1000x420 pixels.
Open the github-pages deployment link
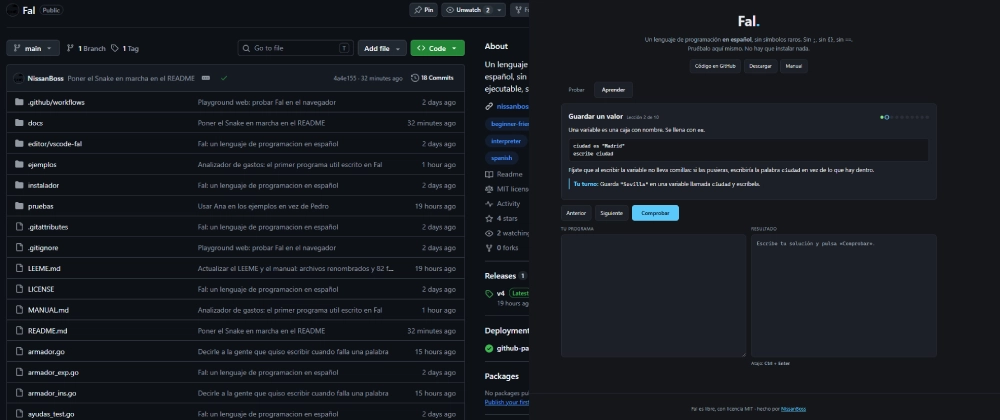pyautogui.click(x=513, y=349)
